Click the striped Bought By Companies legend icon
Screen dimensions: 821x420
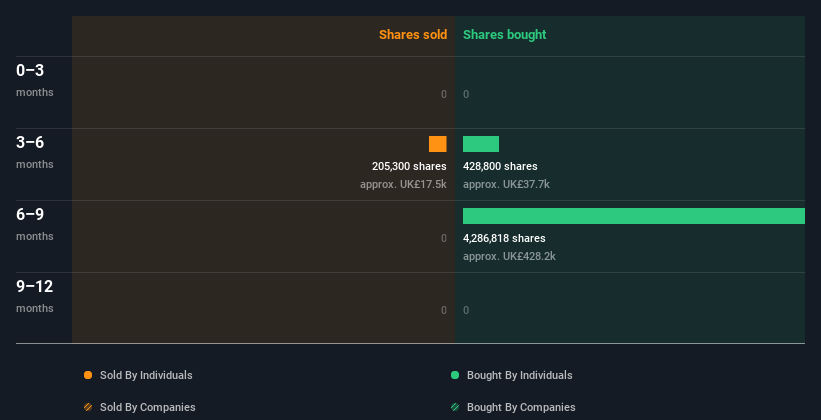pyautogui.click(x=455, y=407)
